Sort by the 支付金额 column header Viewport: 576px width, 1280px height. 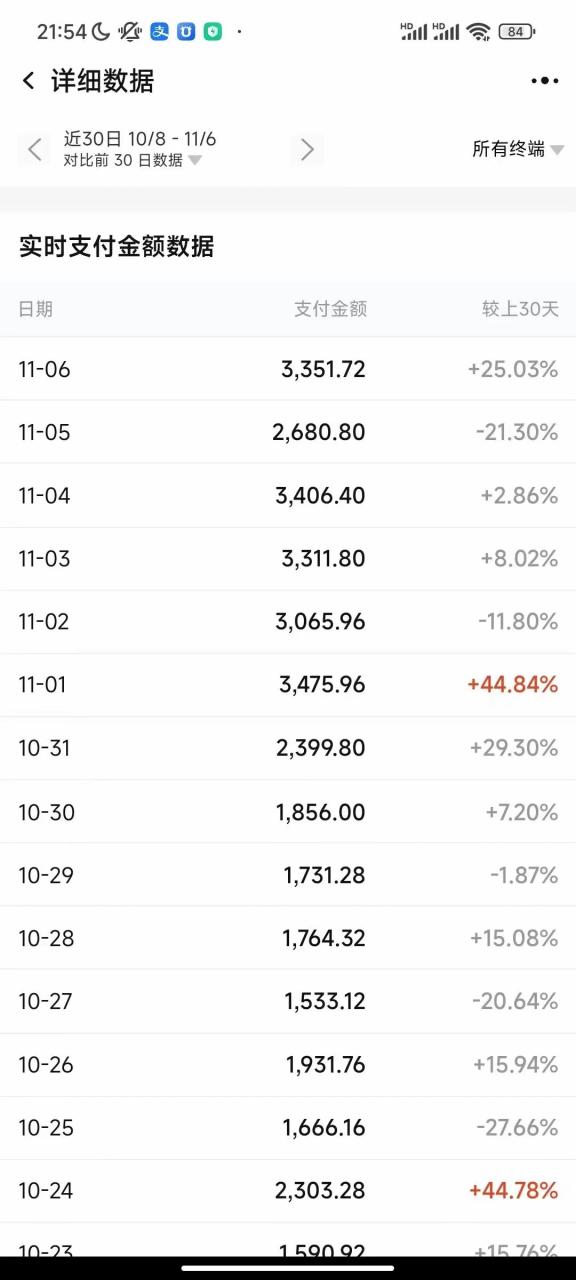point(330,309)
